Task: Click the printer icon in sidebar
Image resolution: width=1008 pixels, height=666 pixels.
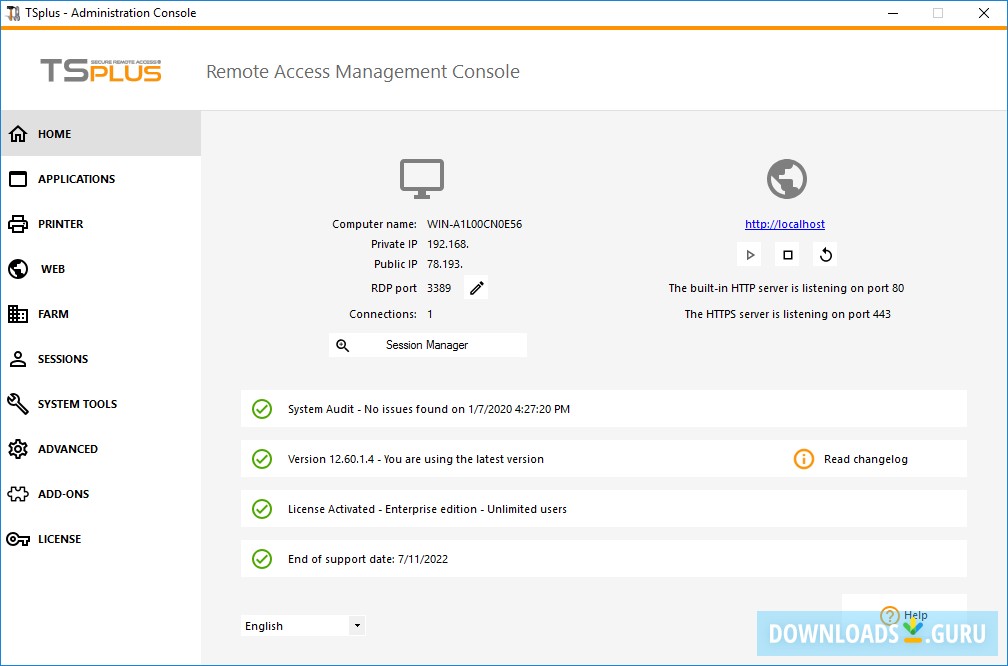Action: point(18,224)
